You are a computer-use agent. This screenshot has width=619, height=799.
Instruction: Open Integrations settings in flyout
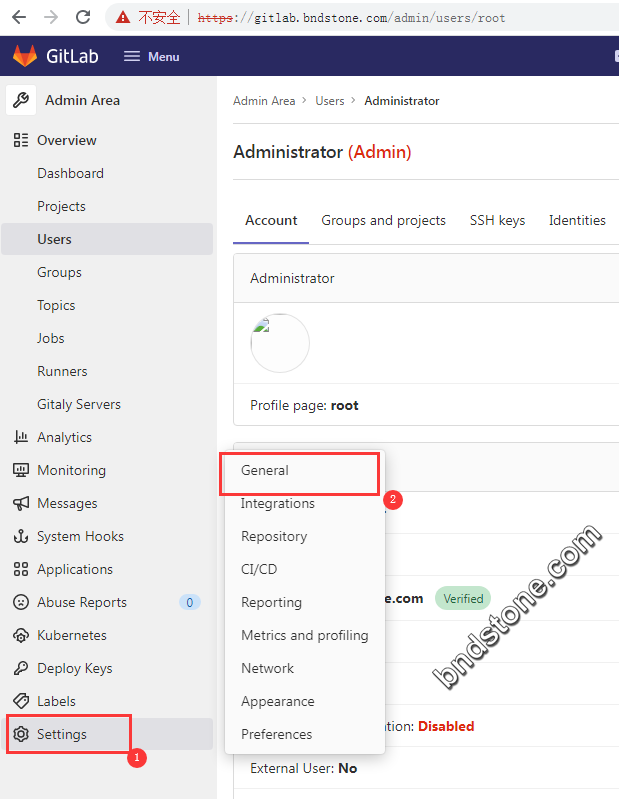click(305, 503)
